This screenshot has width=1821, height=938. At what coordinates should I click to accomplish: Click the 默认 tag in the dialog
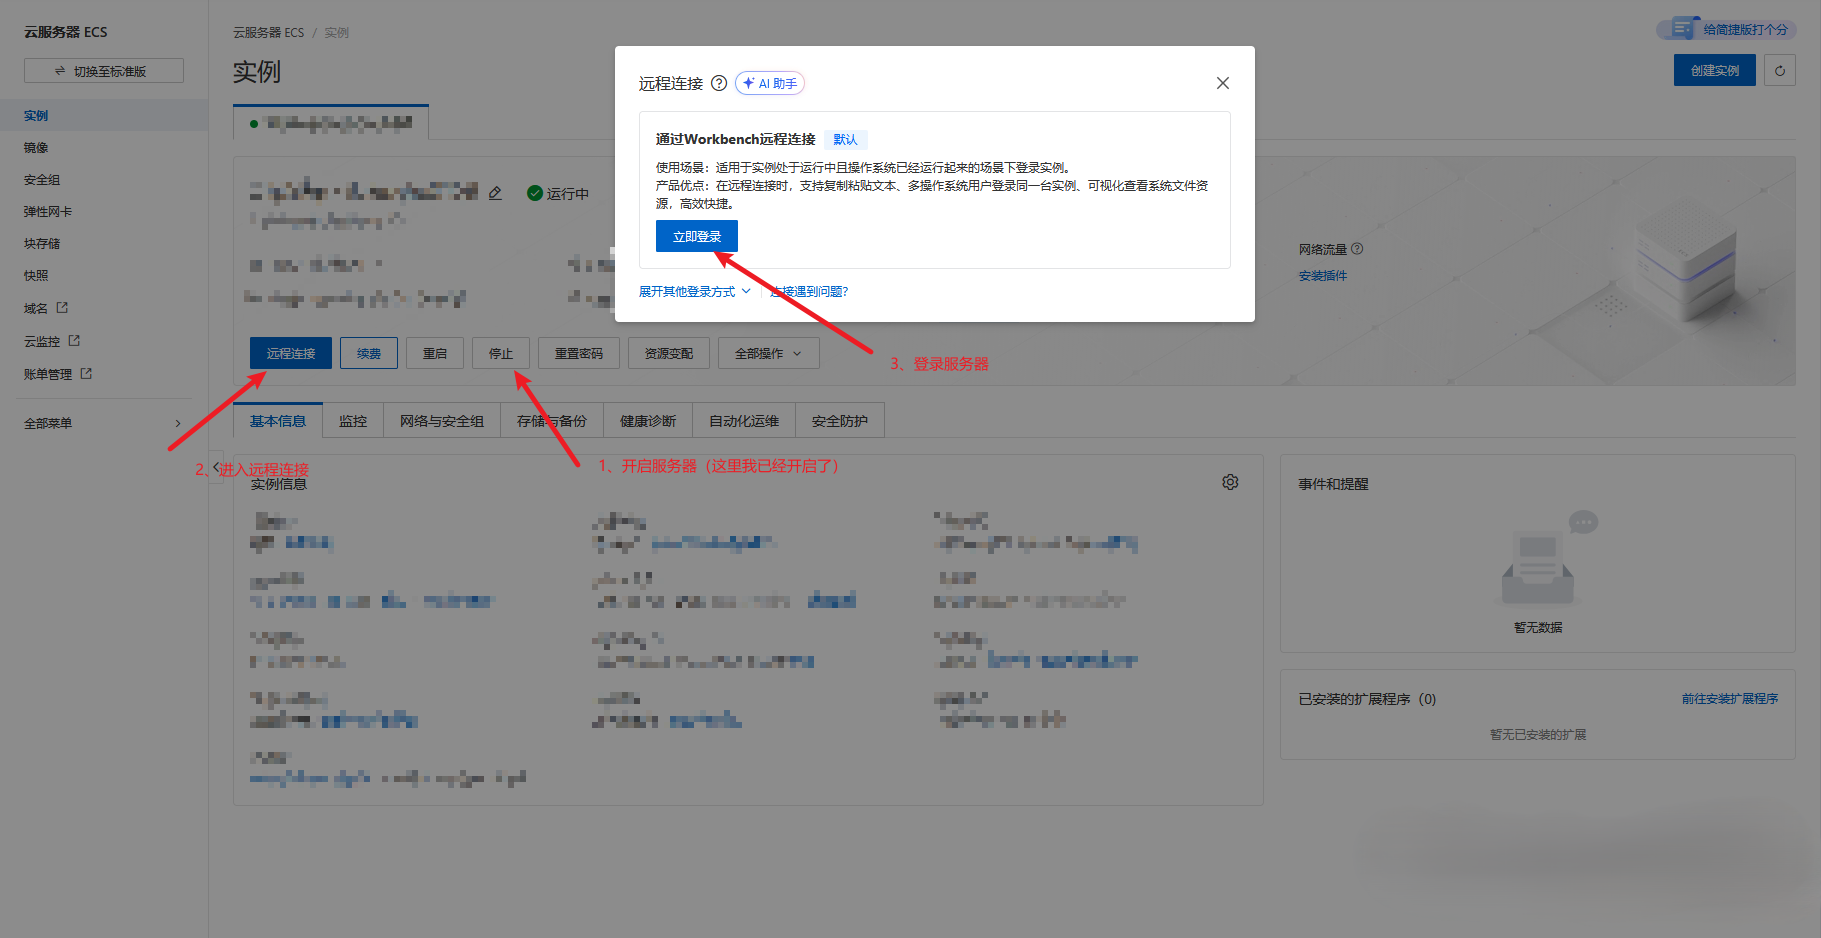(x=845, y=139)
